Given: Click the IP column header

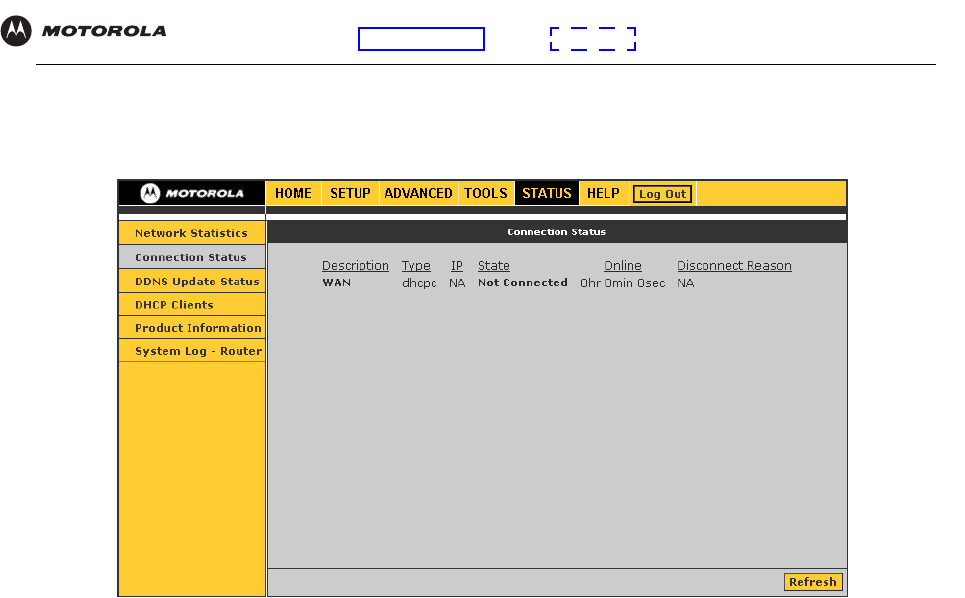Looking at the screenshot, I should (x=457, y=266).
